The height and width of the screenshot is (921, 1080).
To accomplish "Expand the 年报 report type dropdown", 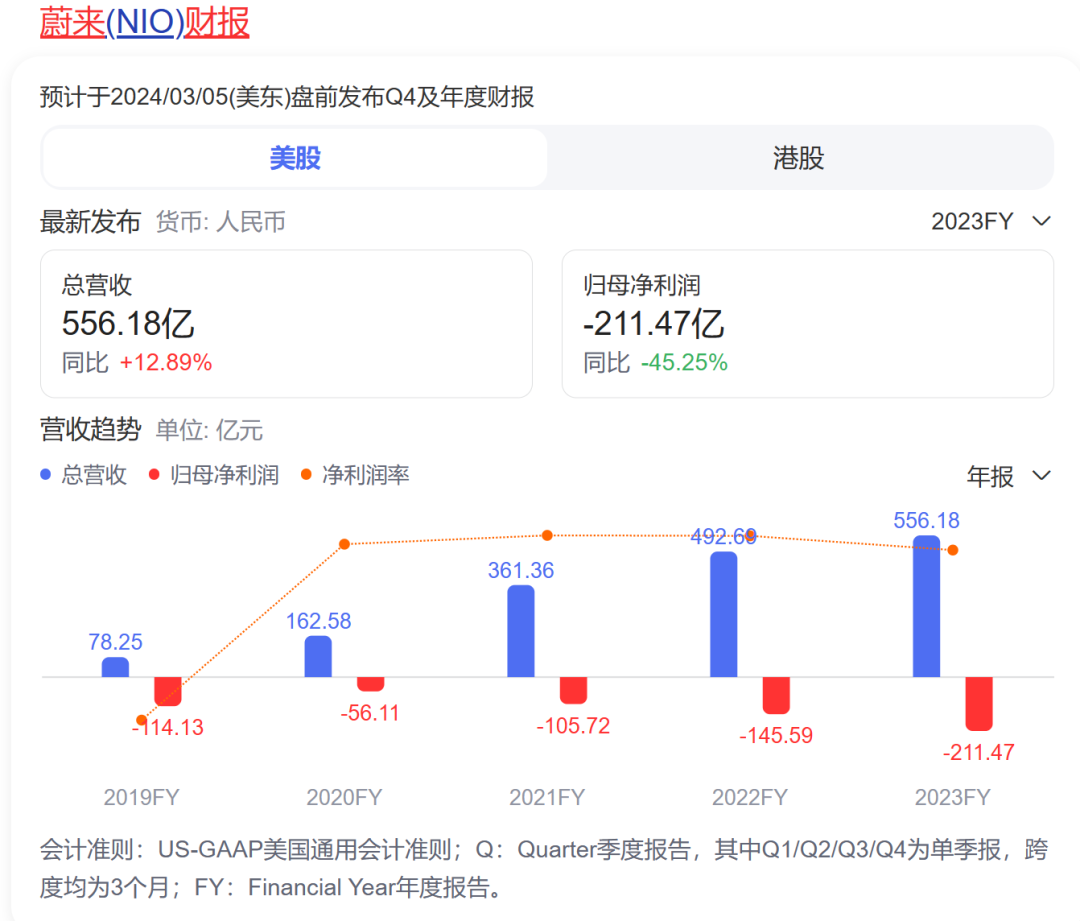I will click(x=1008, y=476).
